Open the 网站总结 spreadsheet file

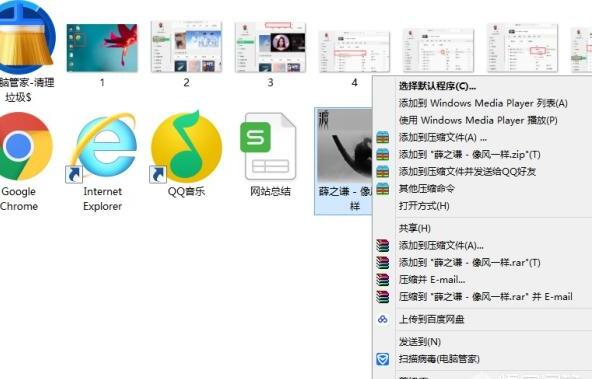coord(269,146)
